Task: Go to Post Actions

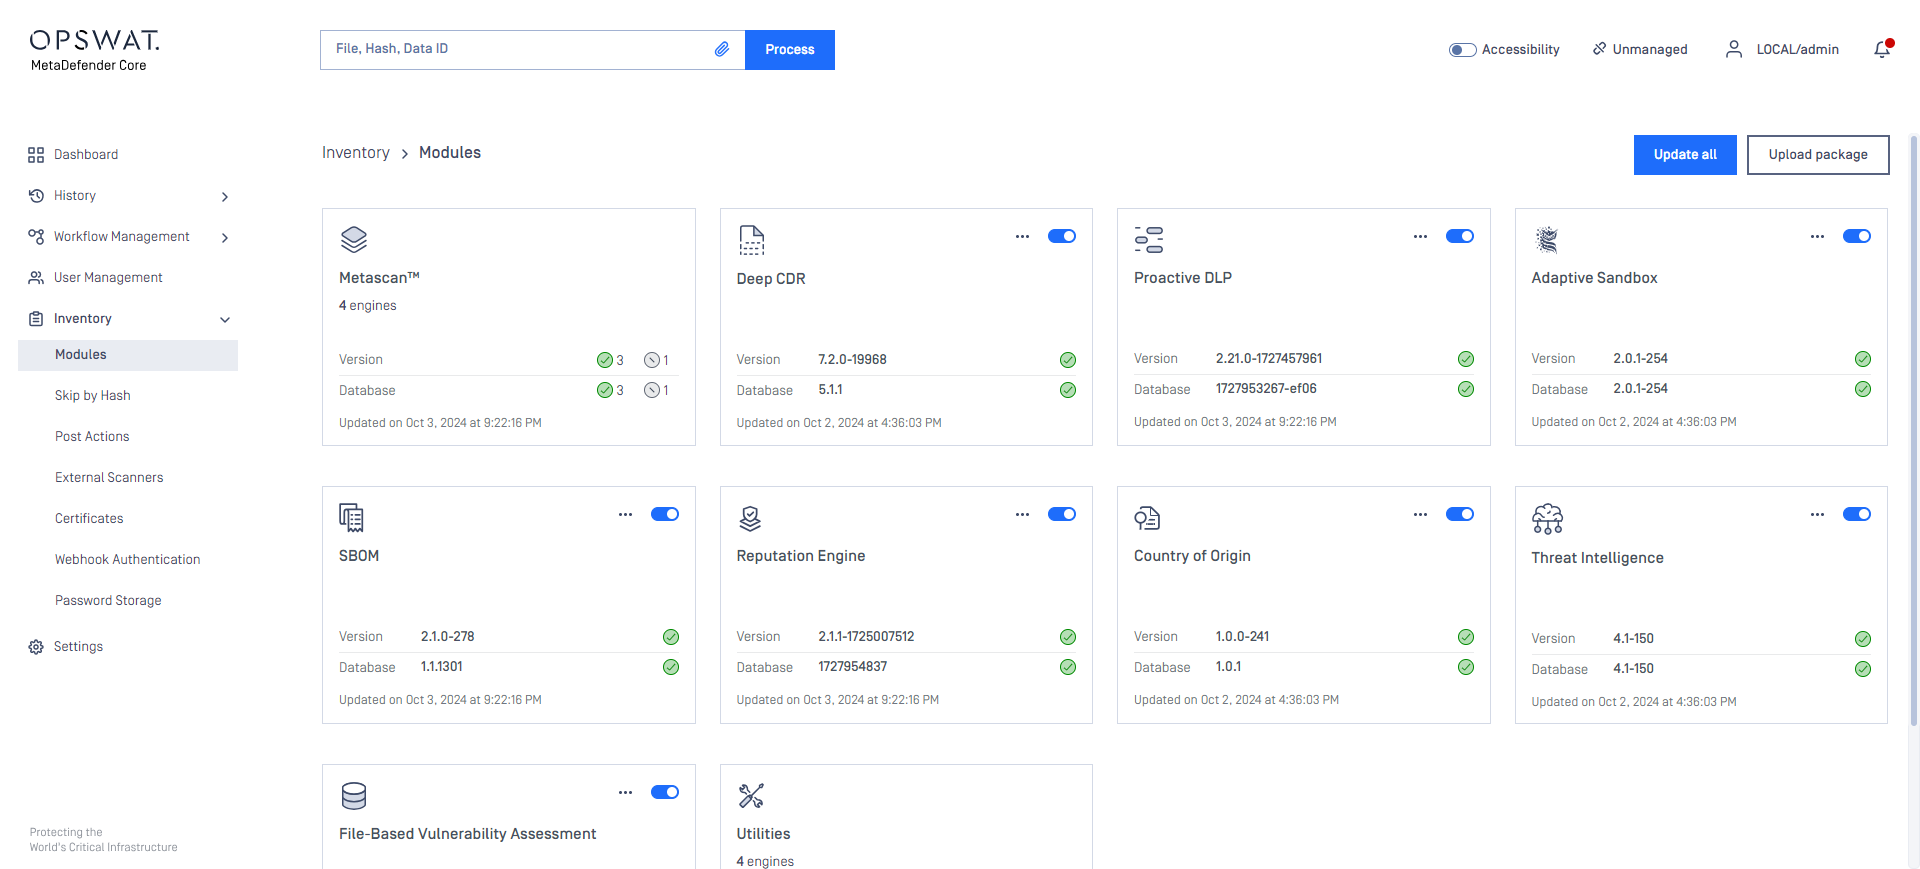Action: coord(92,437)
